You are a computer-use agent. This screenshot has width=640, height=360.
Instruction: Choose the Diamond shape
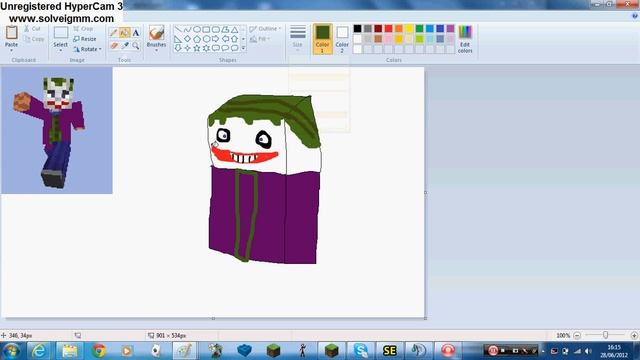point(187,39)
